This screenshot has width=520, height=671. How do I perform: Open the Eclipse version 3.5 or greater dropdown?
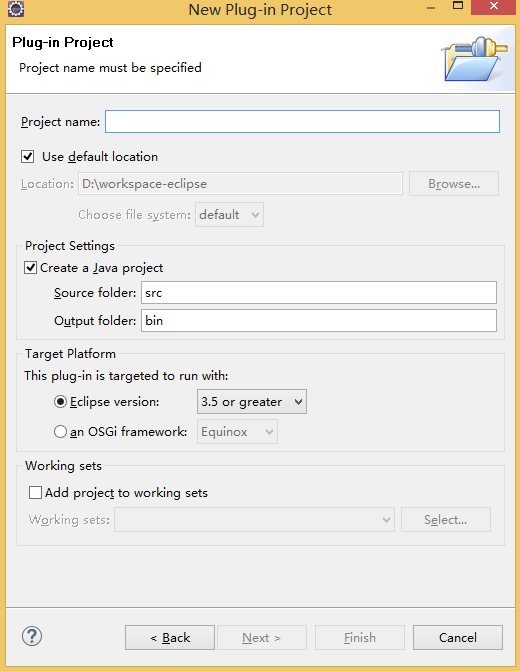click(x=252, y=402)
